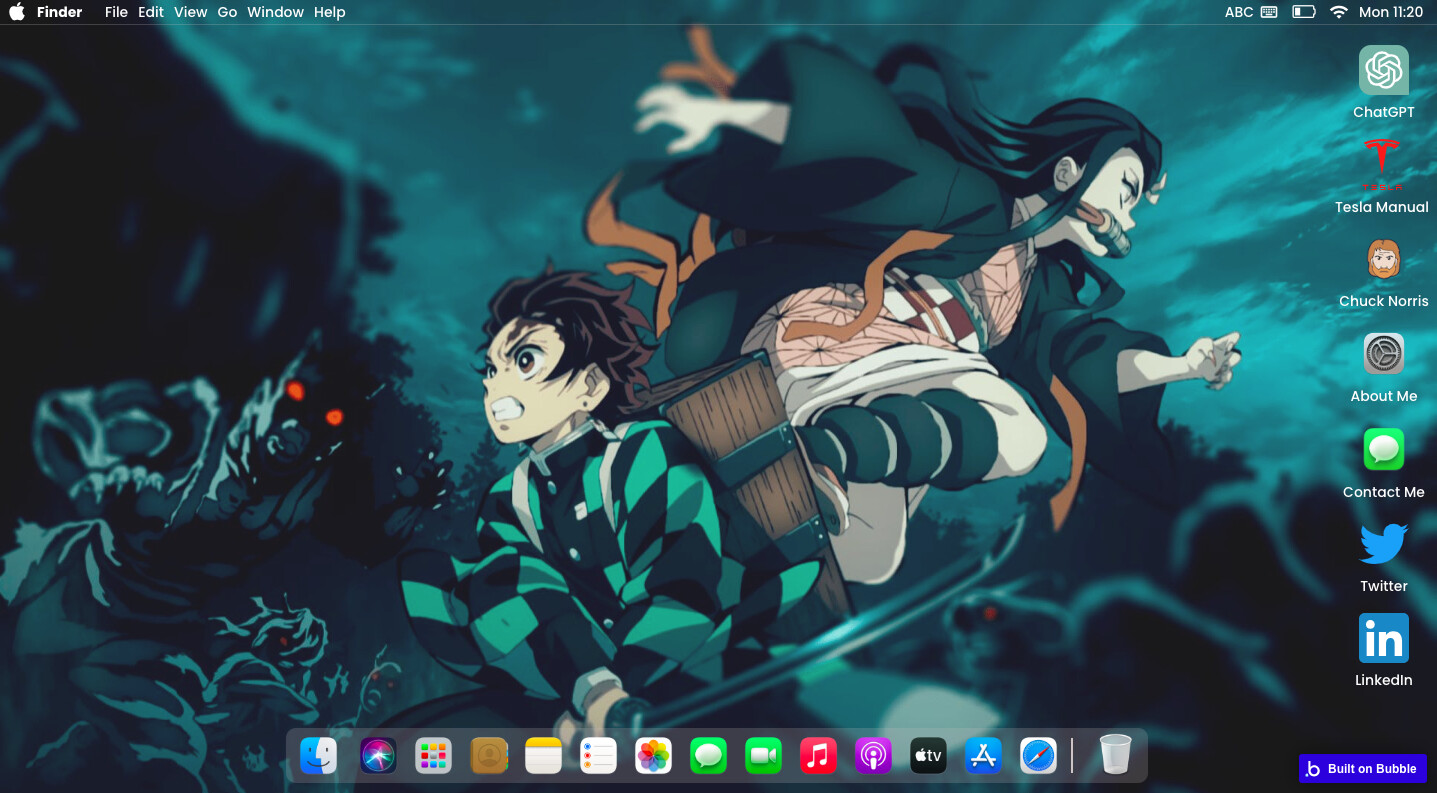This screenshot has width=1437, height=793.
Task: Open the Photos app in the dock
Action: 654,755
